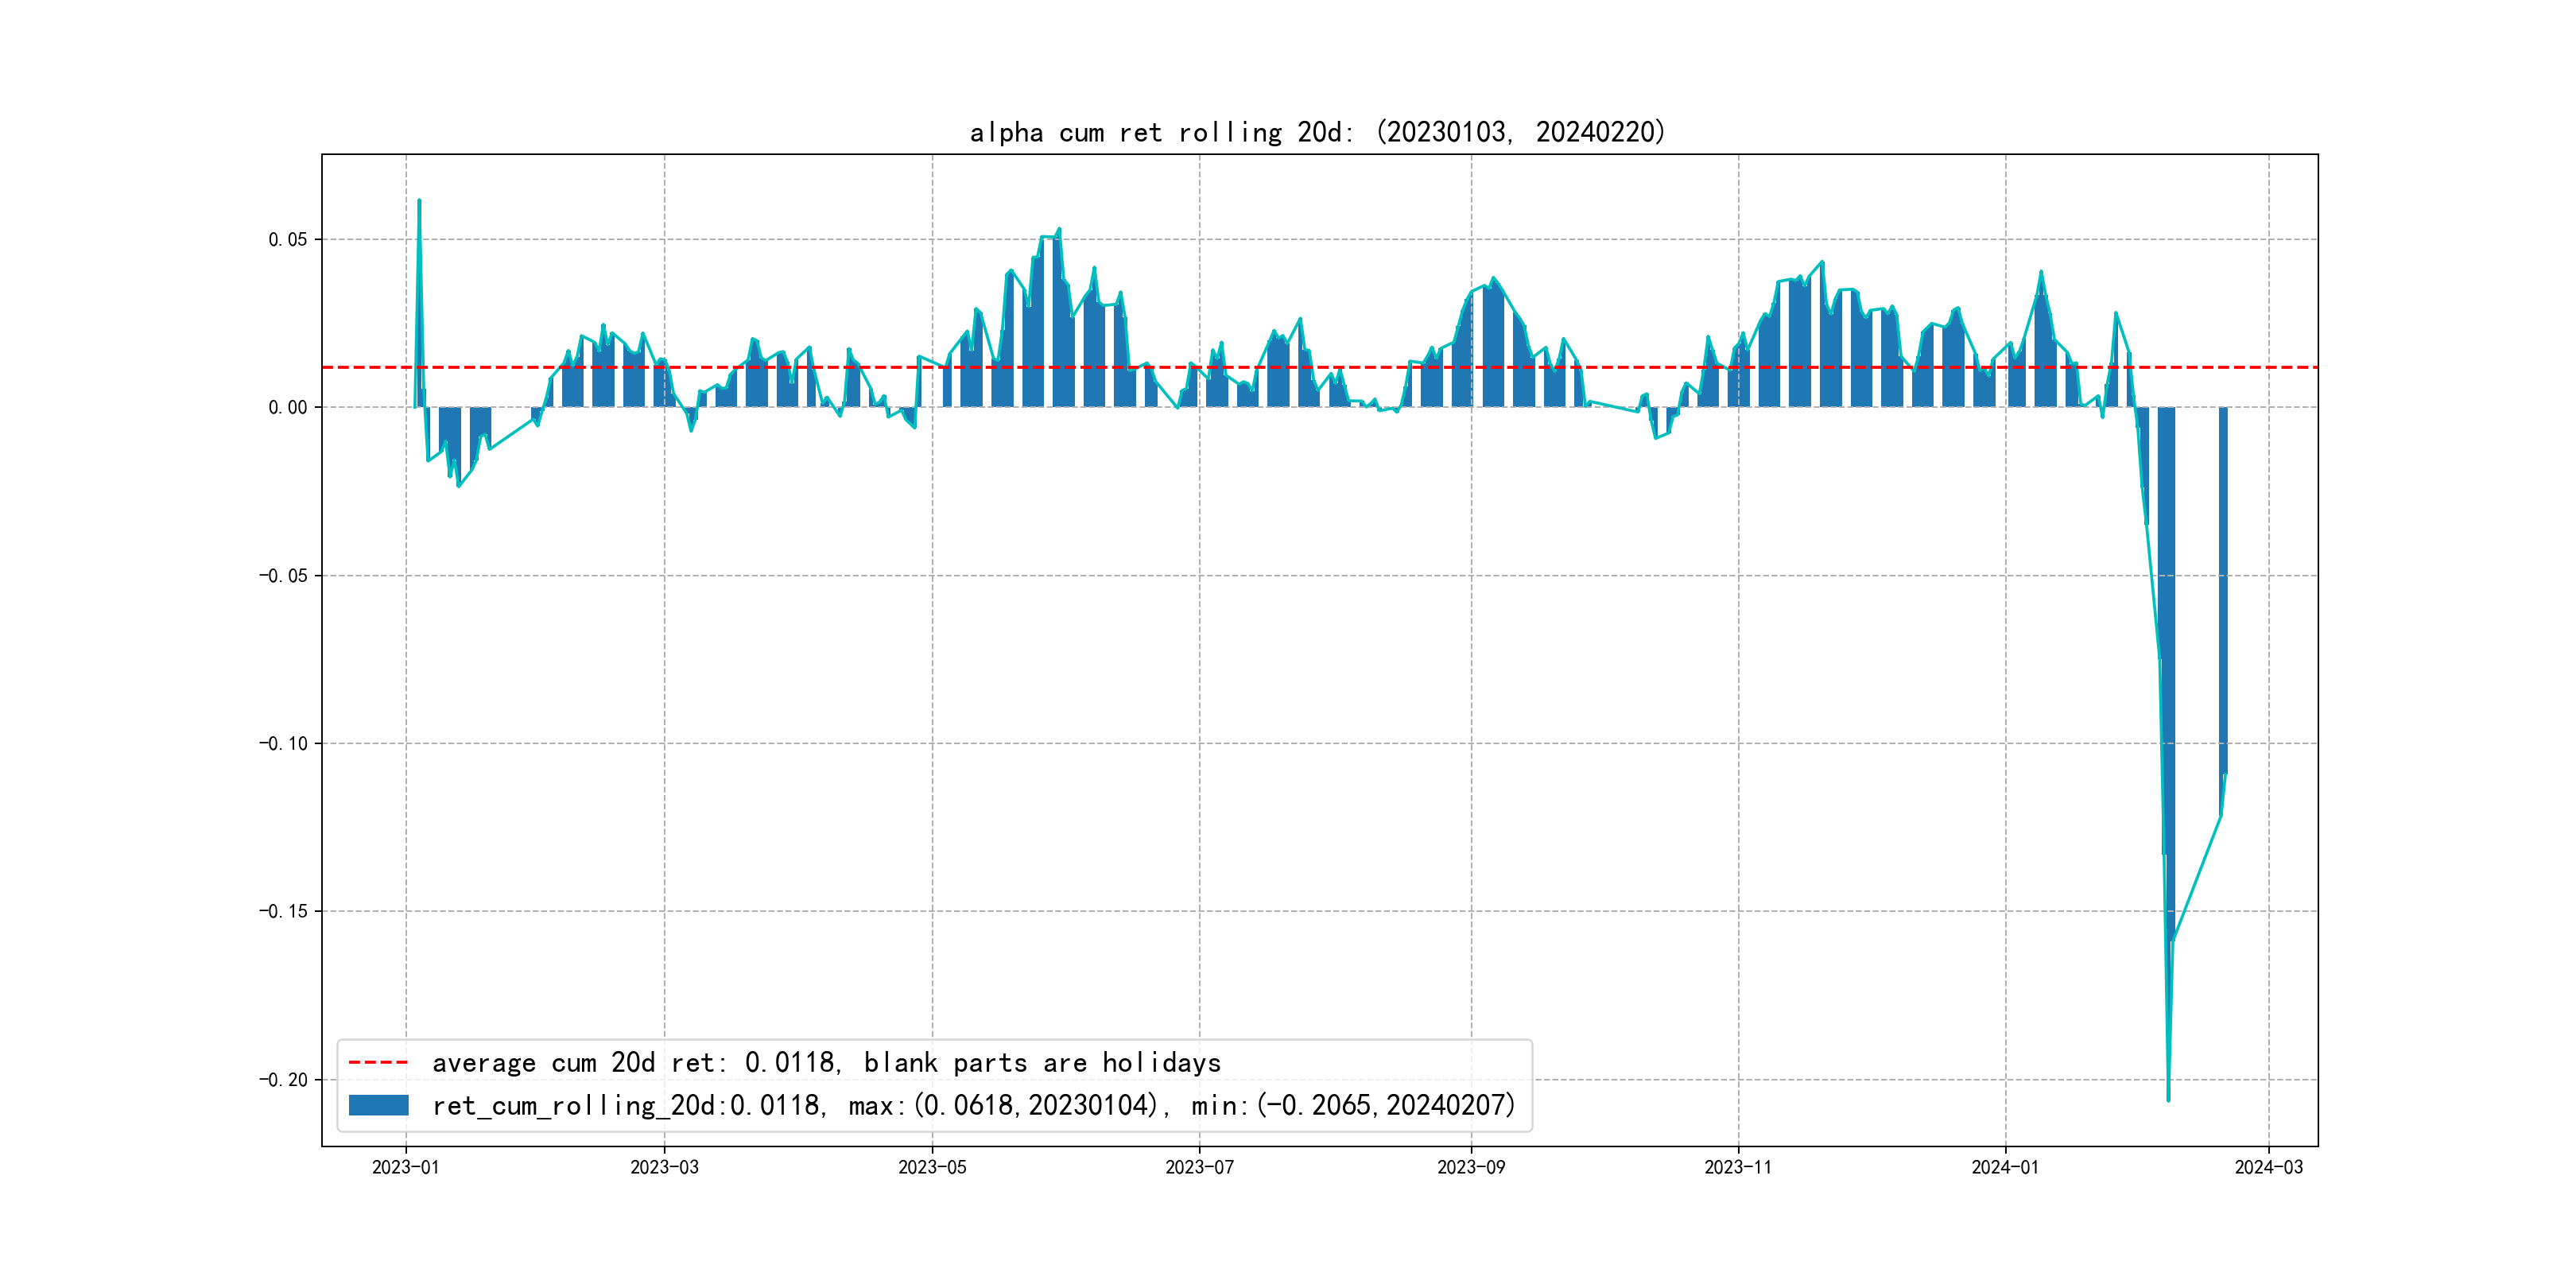Click the January 2023 maximum spike peak
2576x1288 pixels.
pyautogui.click(x=419, y=201)
